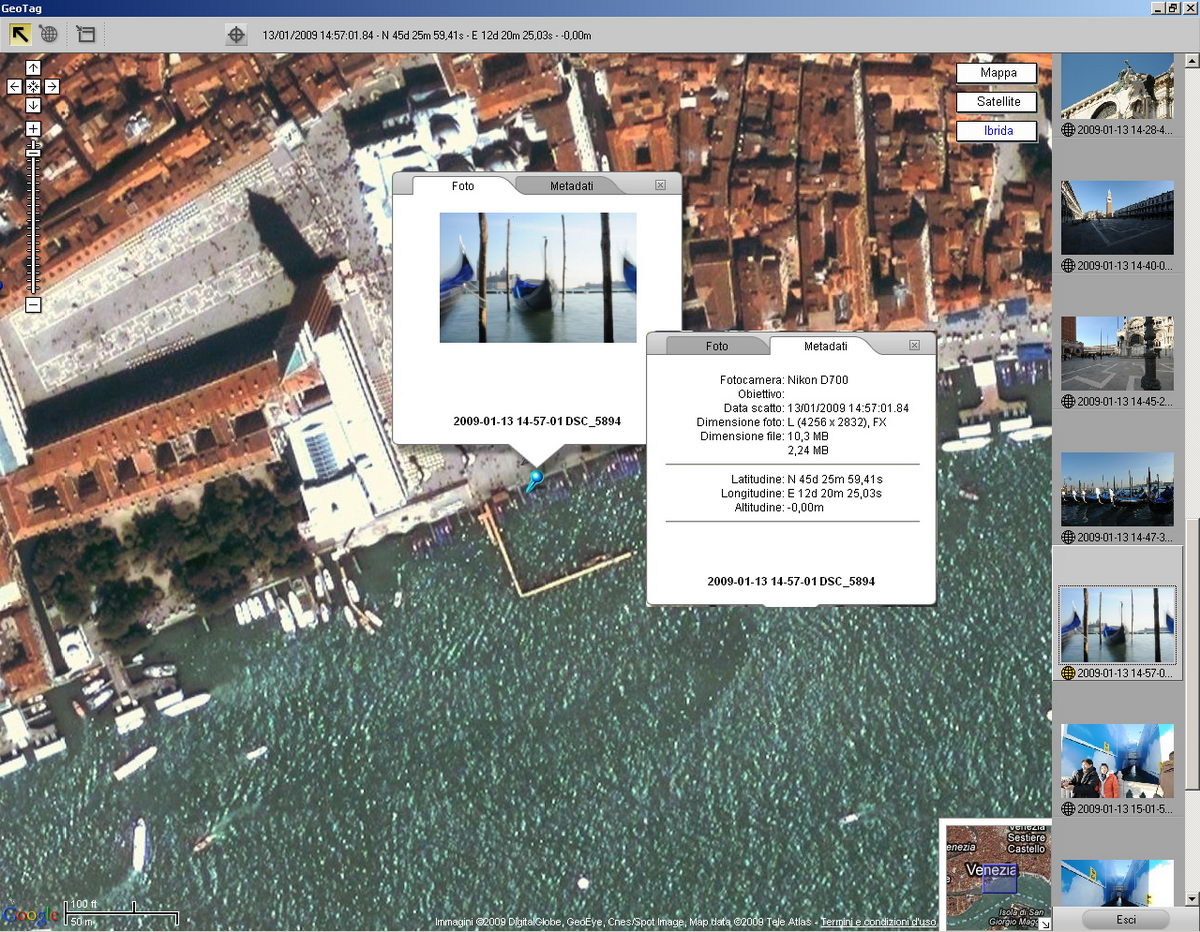1200x932 pixels.
Task: Close the gondola photo popup
Action: pos(660,185)
